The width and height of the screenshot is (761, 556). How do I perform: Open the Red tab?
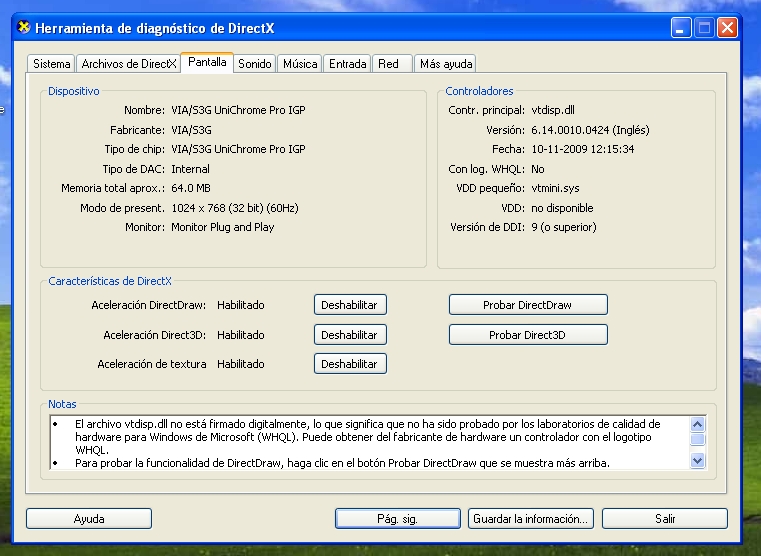click(x=393, y=64)
